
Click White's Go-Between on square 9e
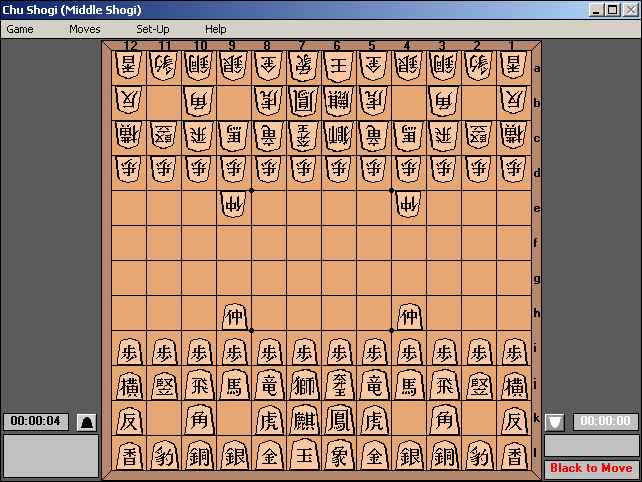pos(234,205)
